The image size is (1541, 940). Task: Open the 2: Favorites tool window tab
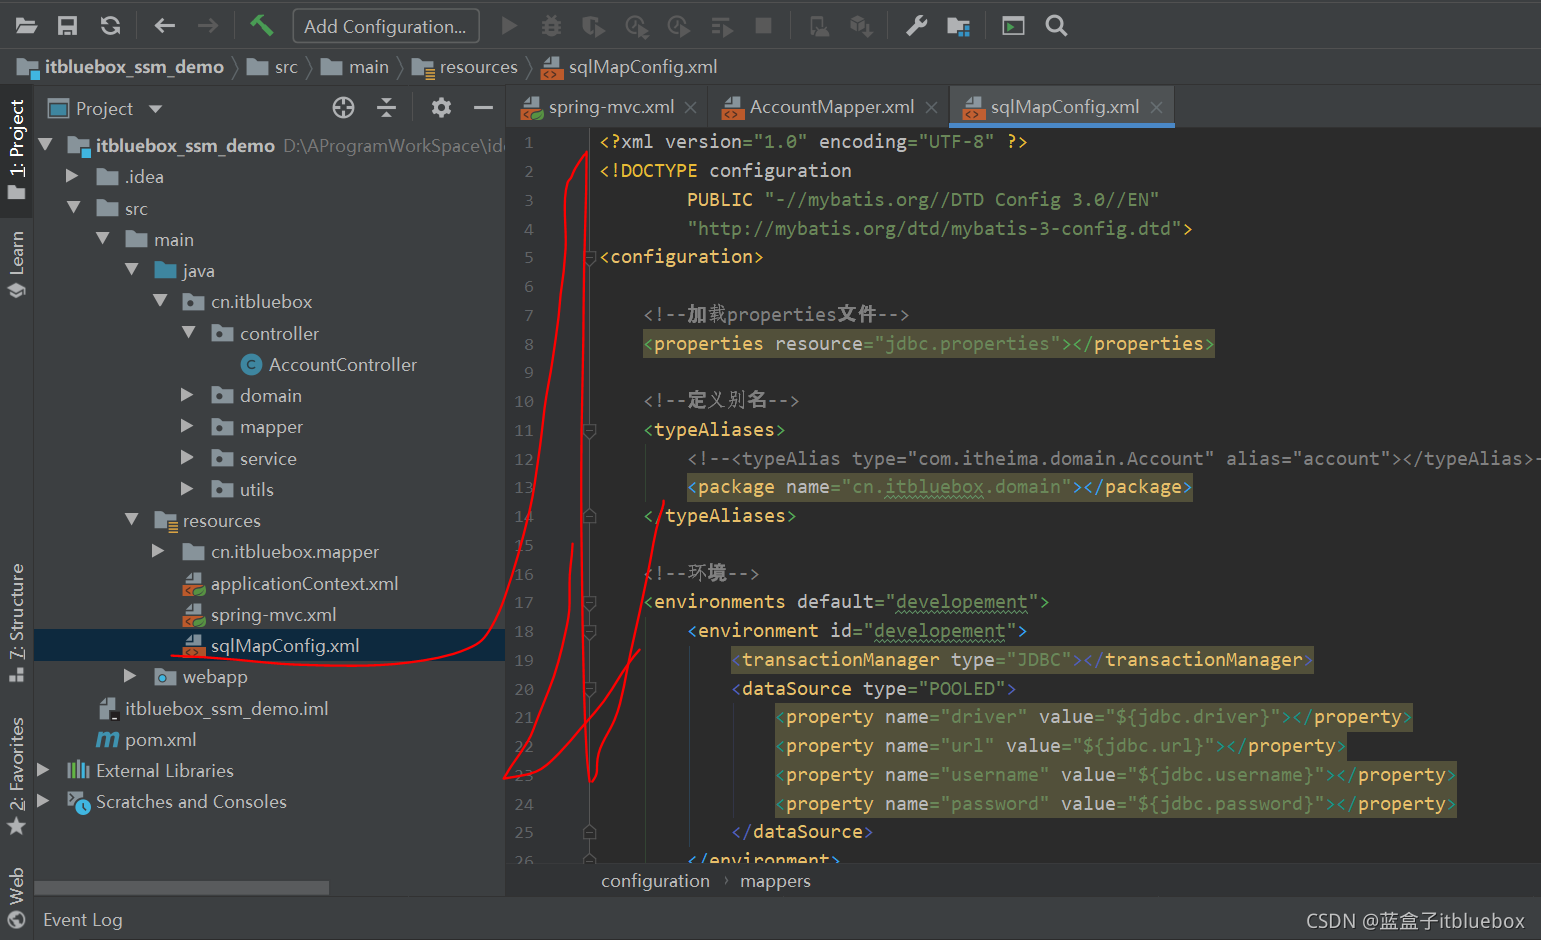coord(17,776)
